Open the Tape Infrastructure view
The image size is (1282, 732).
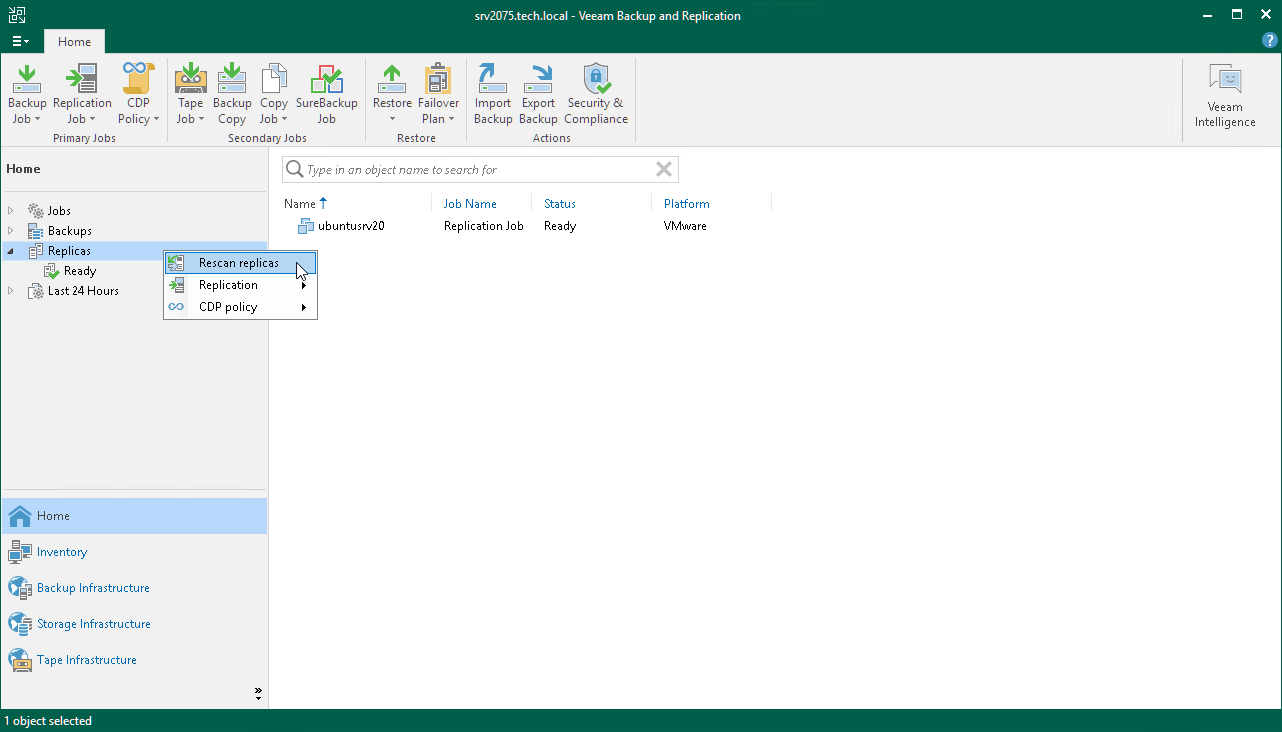134,660
